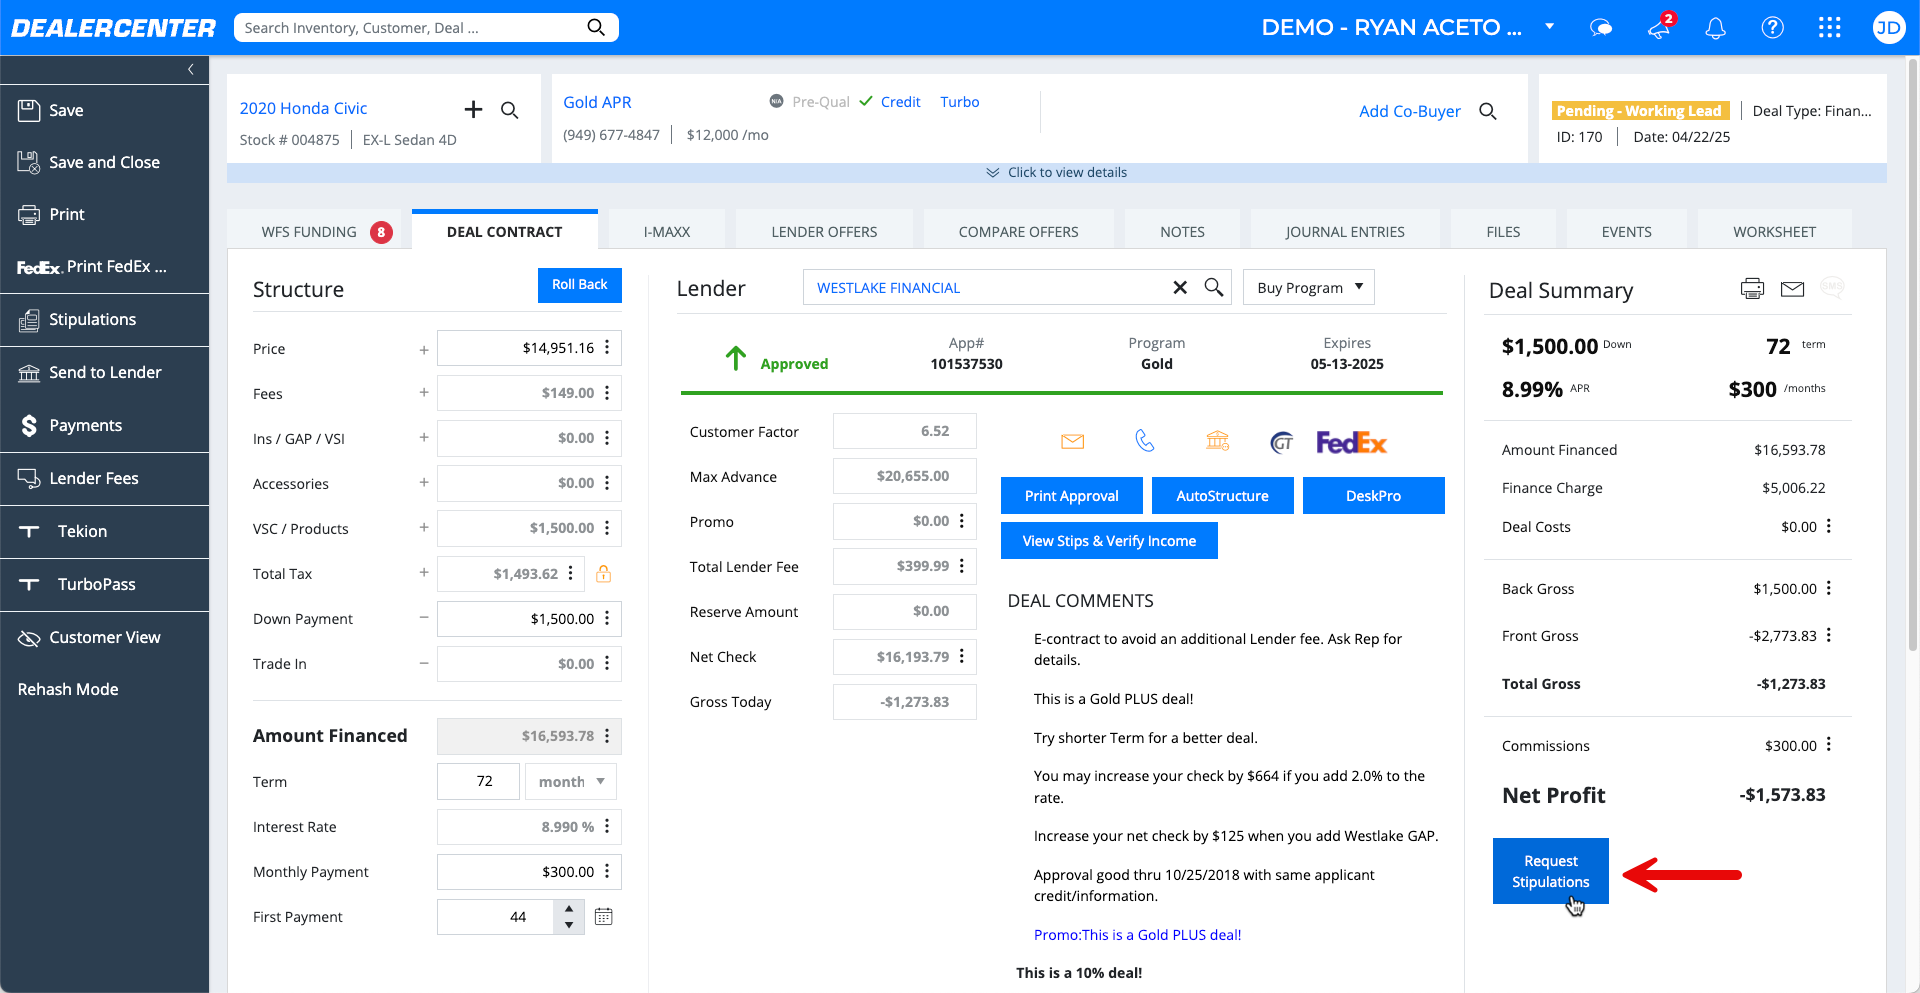This screenshot has height=993, width=1920.
Task: Click the DeskPro button
Action: [x=1373, y=495]
